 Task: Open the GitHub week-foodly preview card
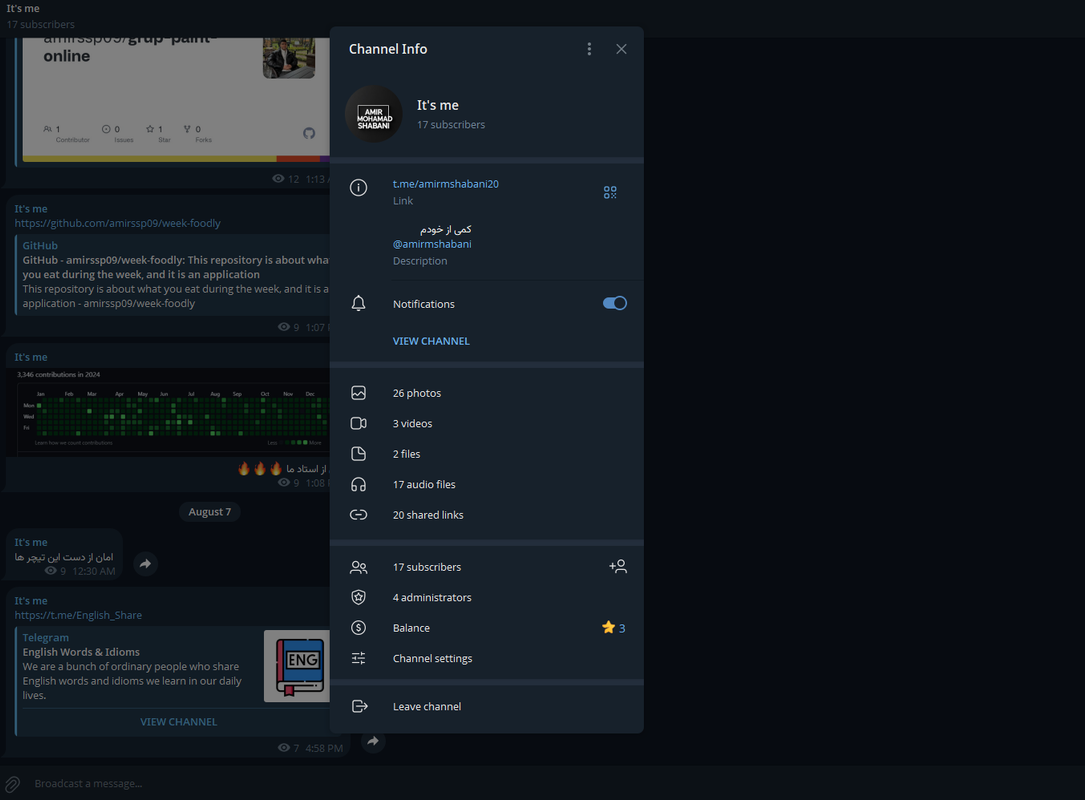point(173,275)
